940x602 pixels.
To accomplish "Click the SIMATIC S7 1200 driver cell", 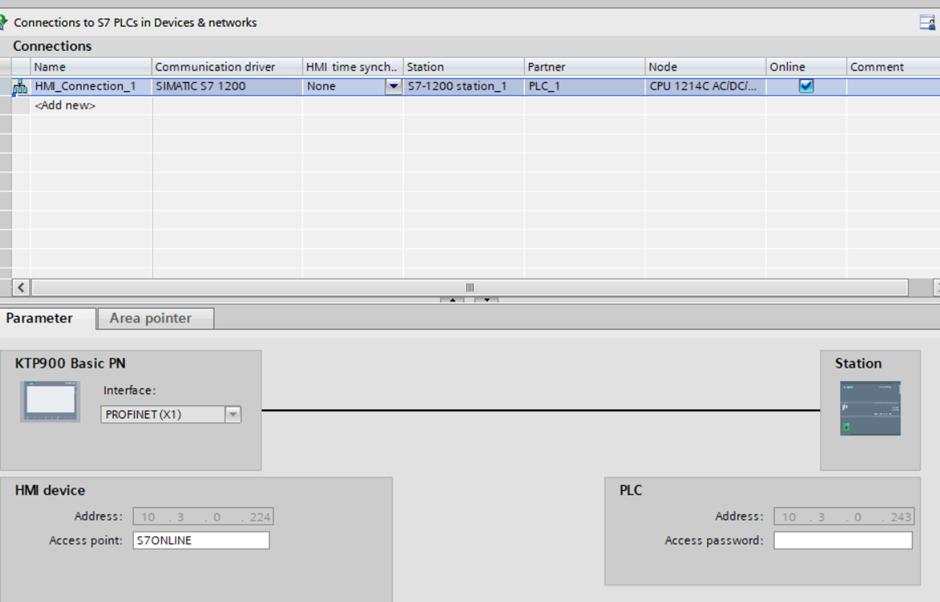I will tap(227, 86).
